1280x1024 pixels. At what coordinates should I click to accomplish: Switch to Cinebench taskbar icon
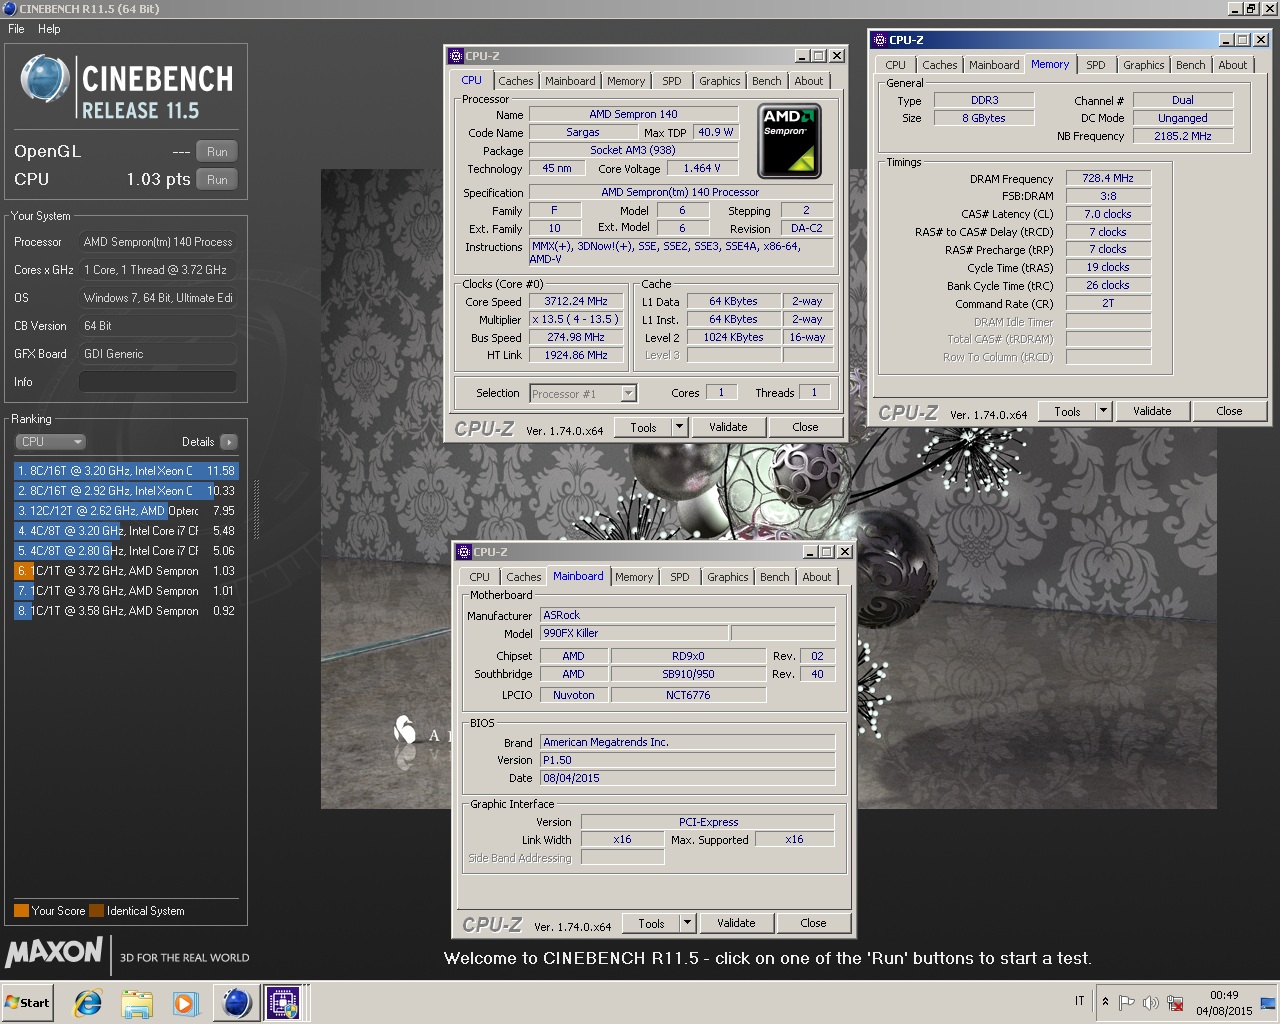pos(236,1003)
